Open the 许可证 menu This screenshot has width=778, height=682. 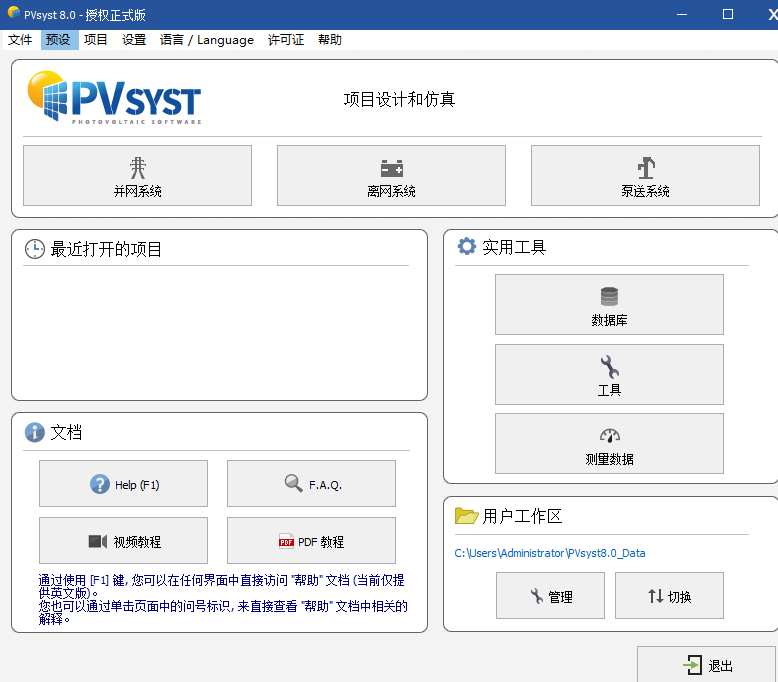click(286, 40)
